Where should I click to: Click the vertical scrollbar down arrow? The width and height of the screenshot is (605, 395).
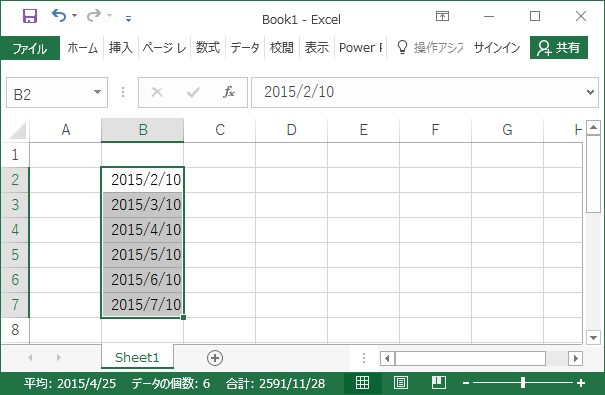tap(593, 338)
